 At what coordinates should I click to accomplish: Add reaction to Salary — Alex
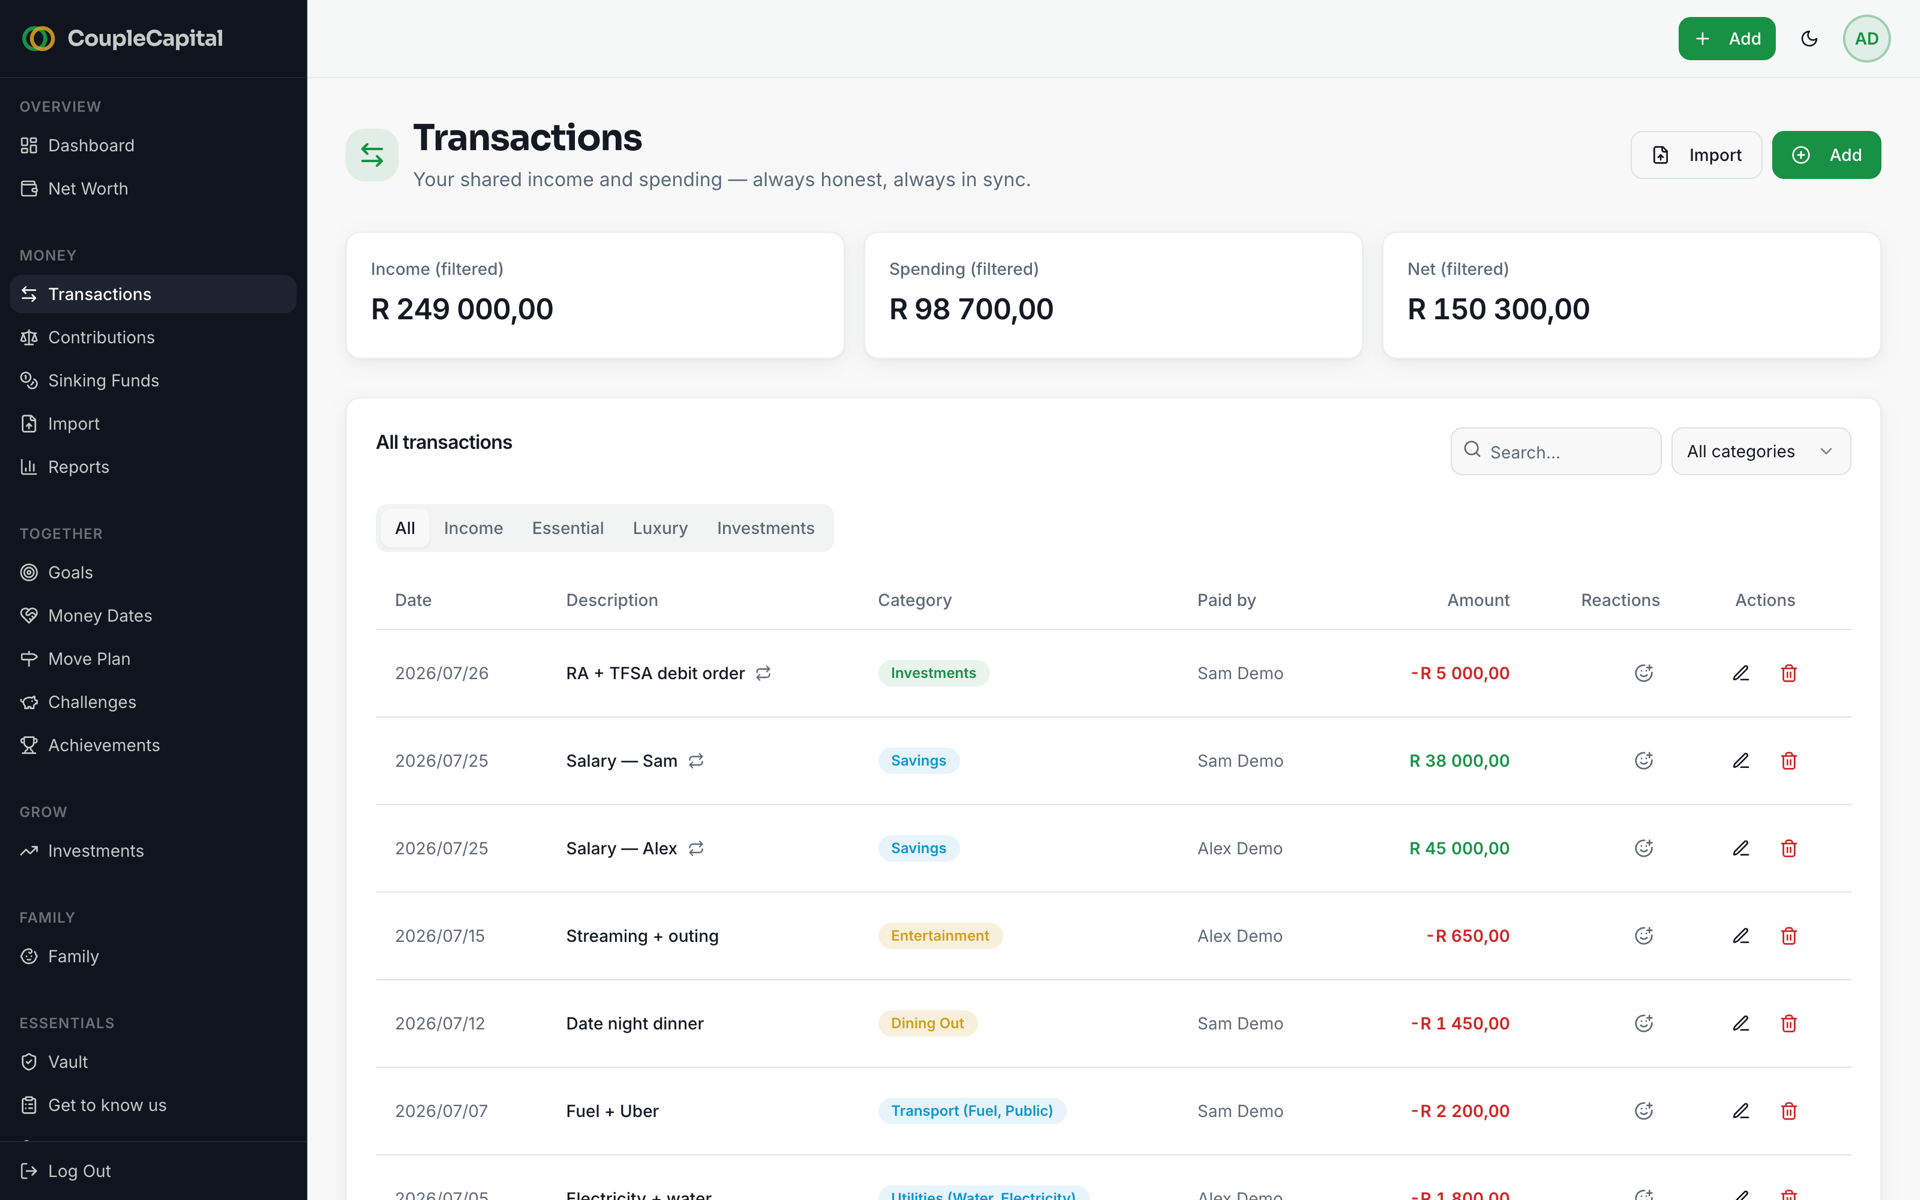(1643, 848)
